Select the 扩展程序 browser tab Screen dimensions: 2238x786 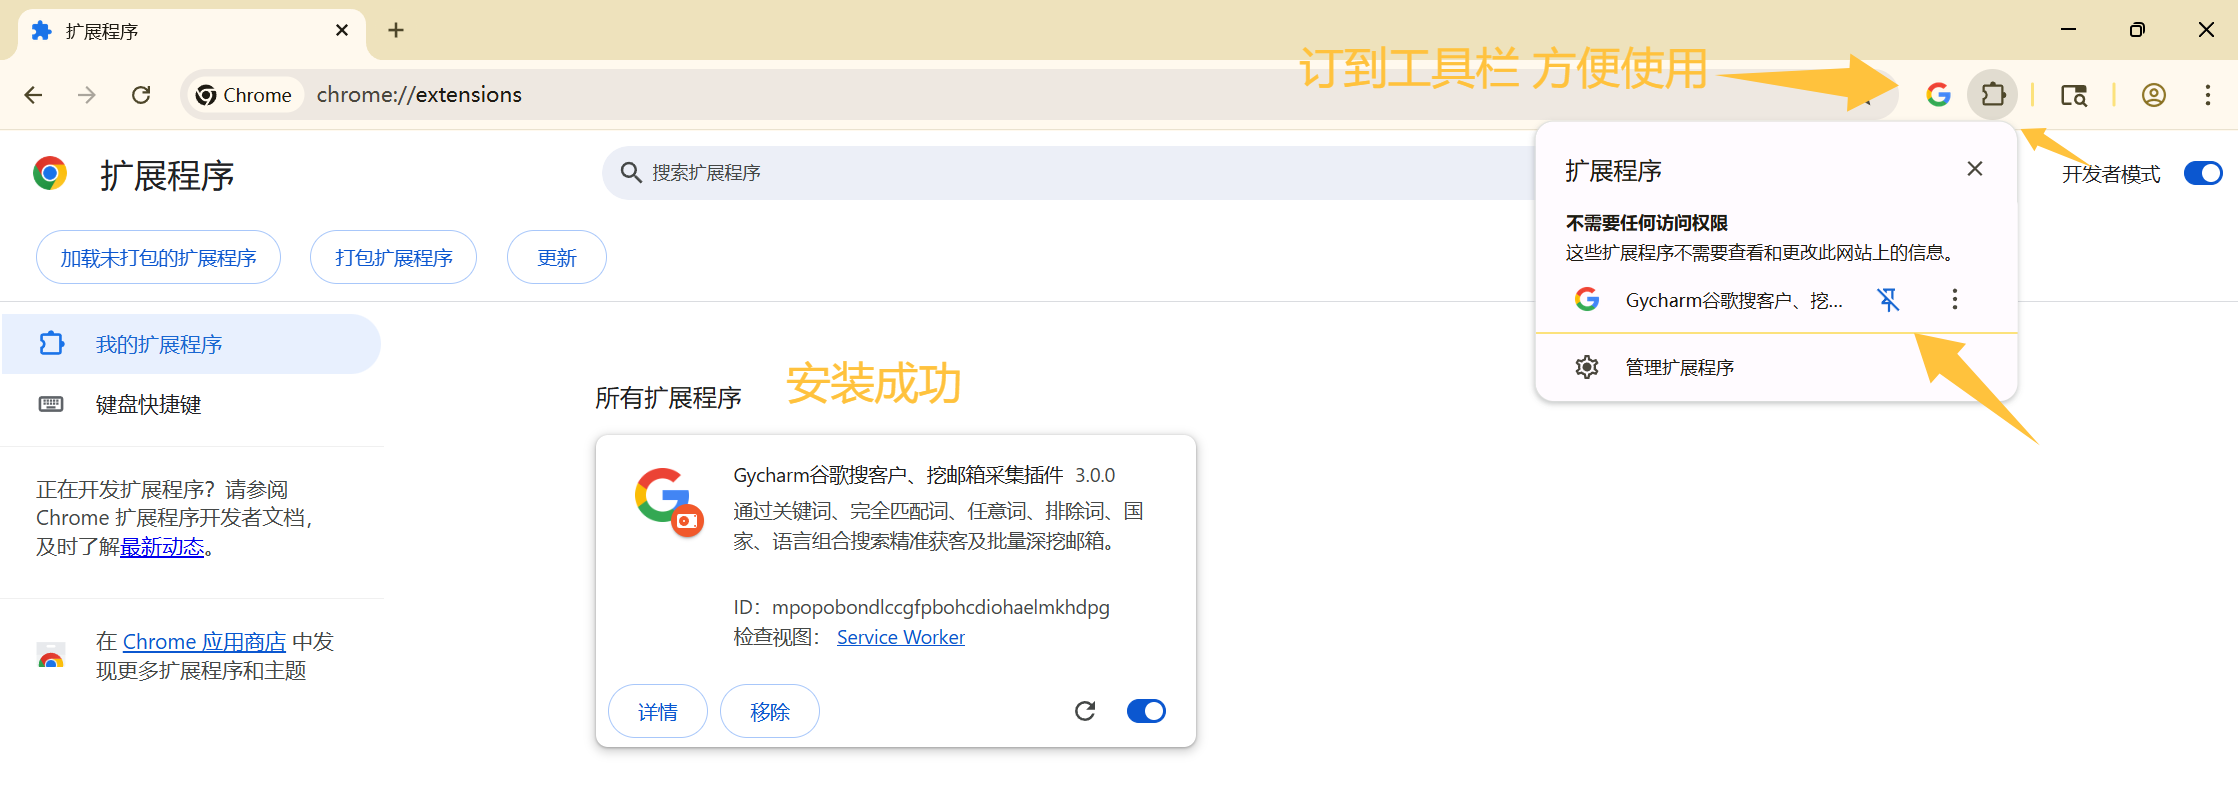point(190,31)
